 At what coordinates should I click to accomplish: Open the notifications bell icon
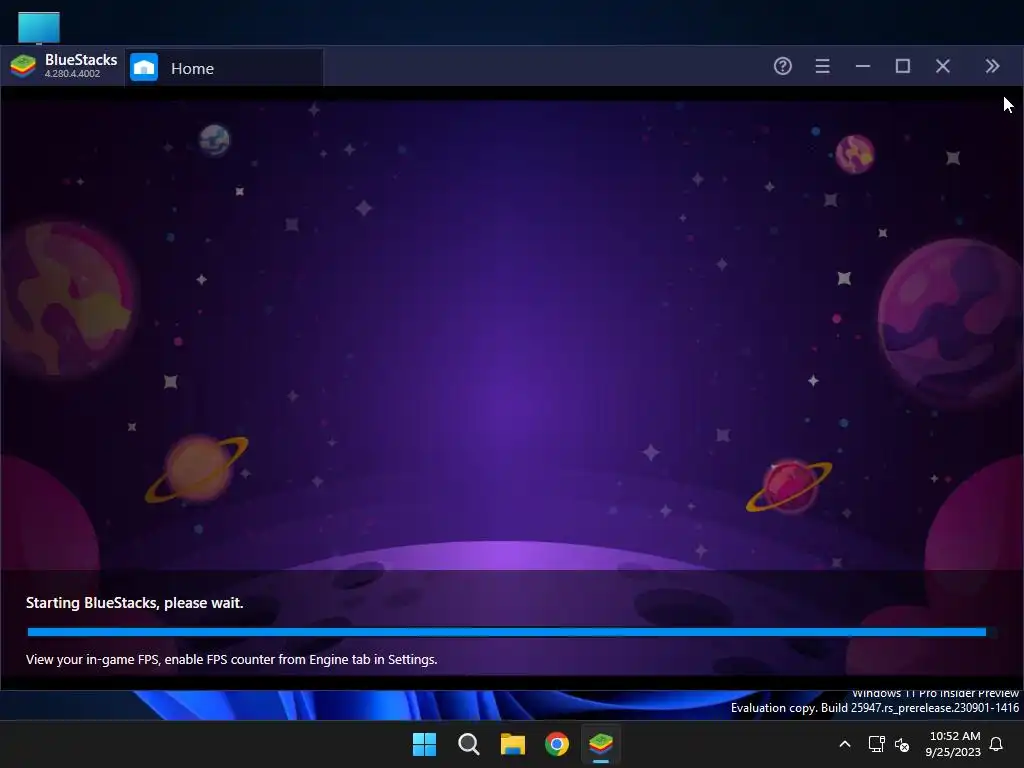[997, 744]
